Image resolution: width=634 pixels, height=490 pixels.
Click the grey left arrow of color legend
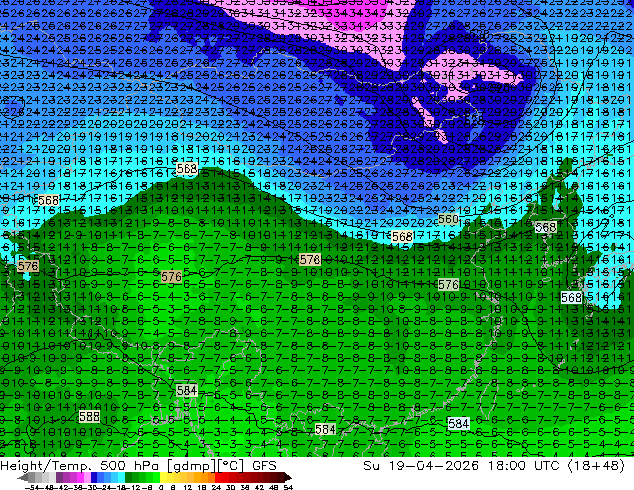coord(23,478)
